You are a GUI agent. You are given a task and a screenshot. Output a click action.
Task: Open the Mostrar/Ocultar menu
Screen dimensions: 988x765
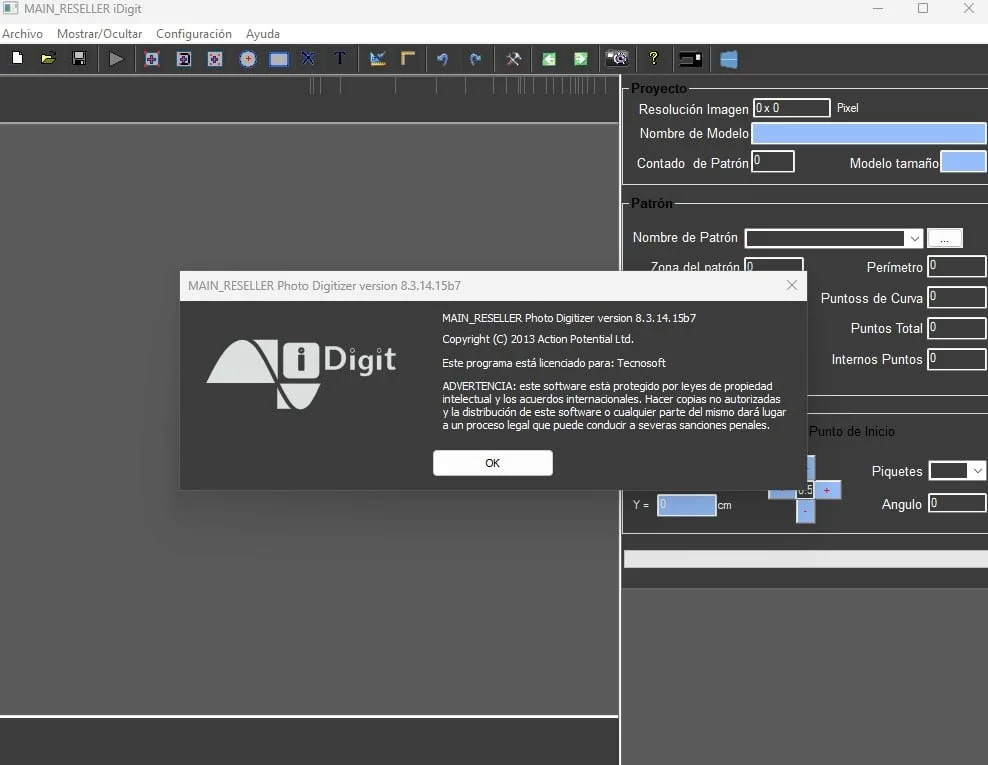pos(100,34)
